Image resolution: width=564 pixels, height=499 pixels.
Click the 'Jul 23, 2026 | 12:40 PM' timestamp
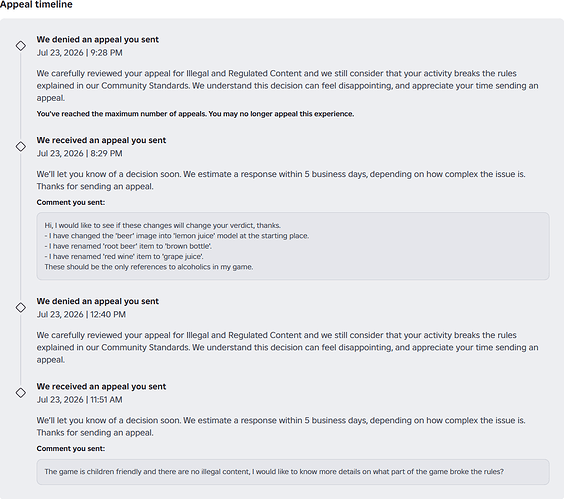pyautogui.click(x=81, y=314)
